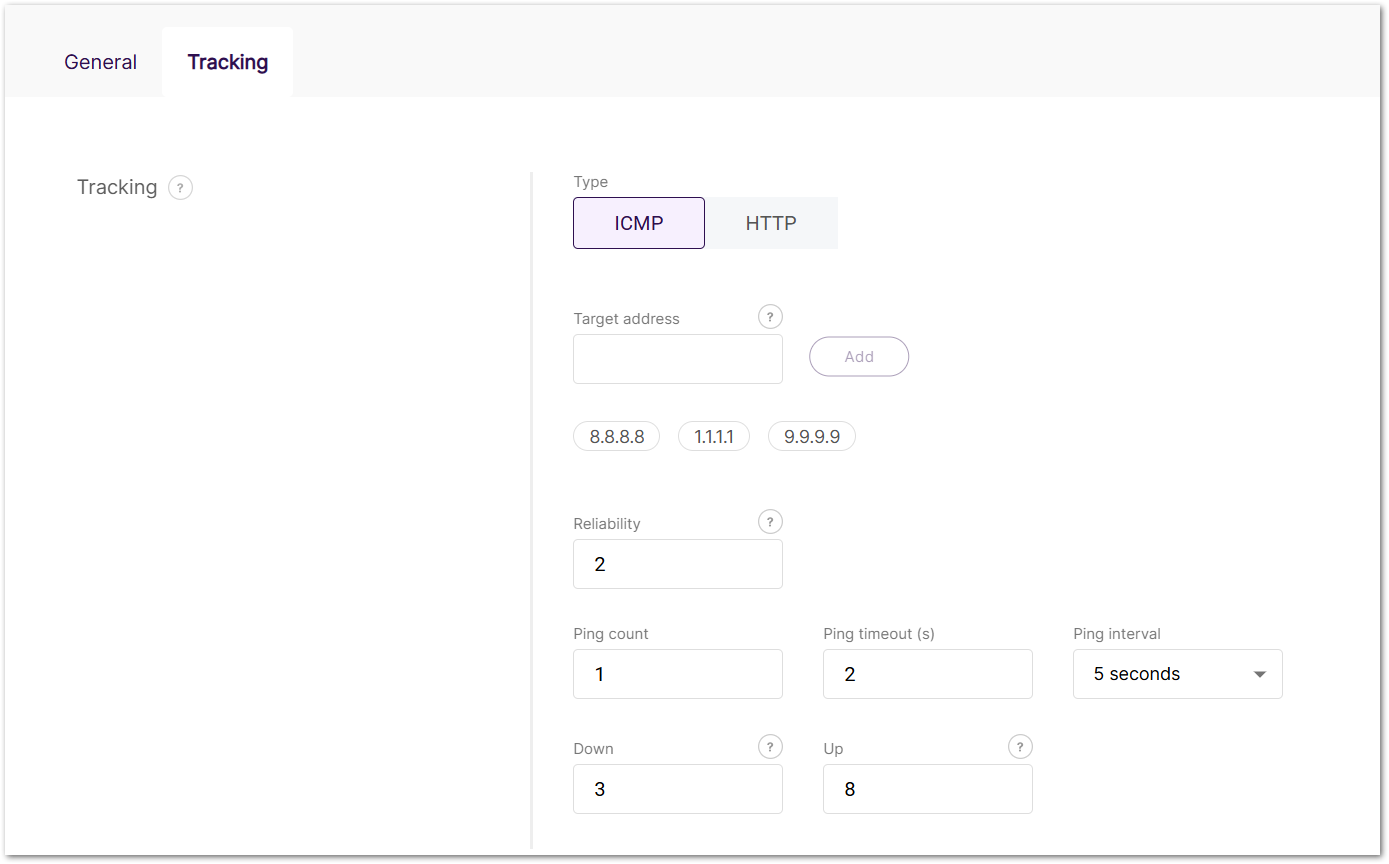Open the Reliability help tooltip icon
This screenshot has width=1389, height=864.
(x=769, y=522)
